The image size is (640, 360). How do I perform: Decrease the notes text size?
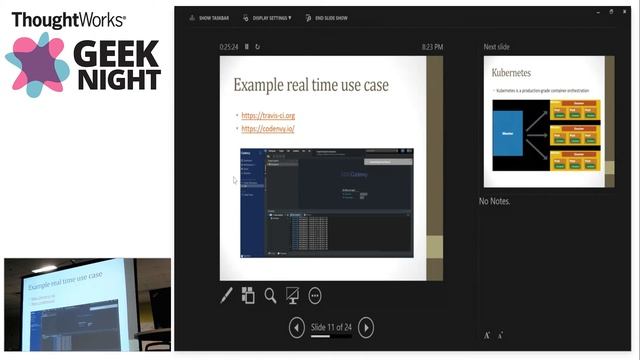tap(500, 336)
